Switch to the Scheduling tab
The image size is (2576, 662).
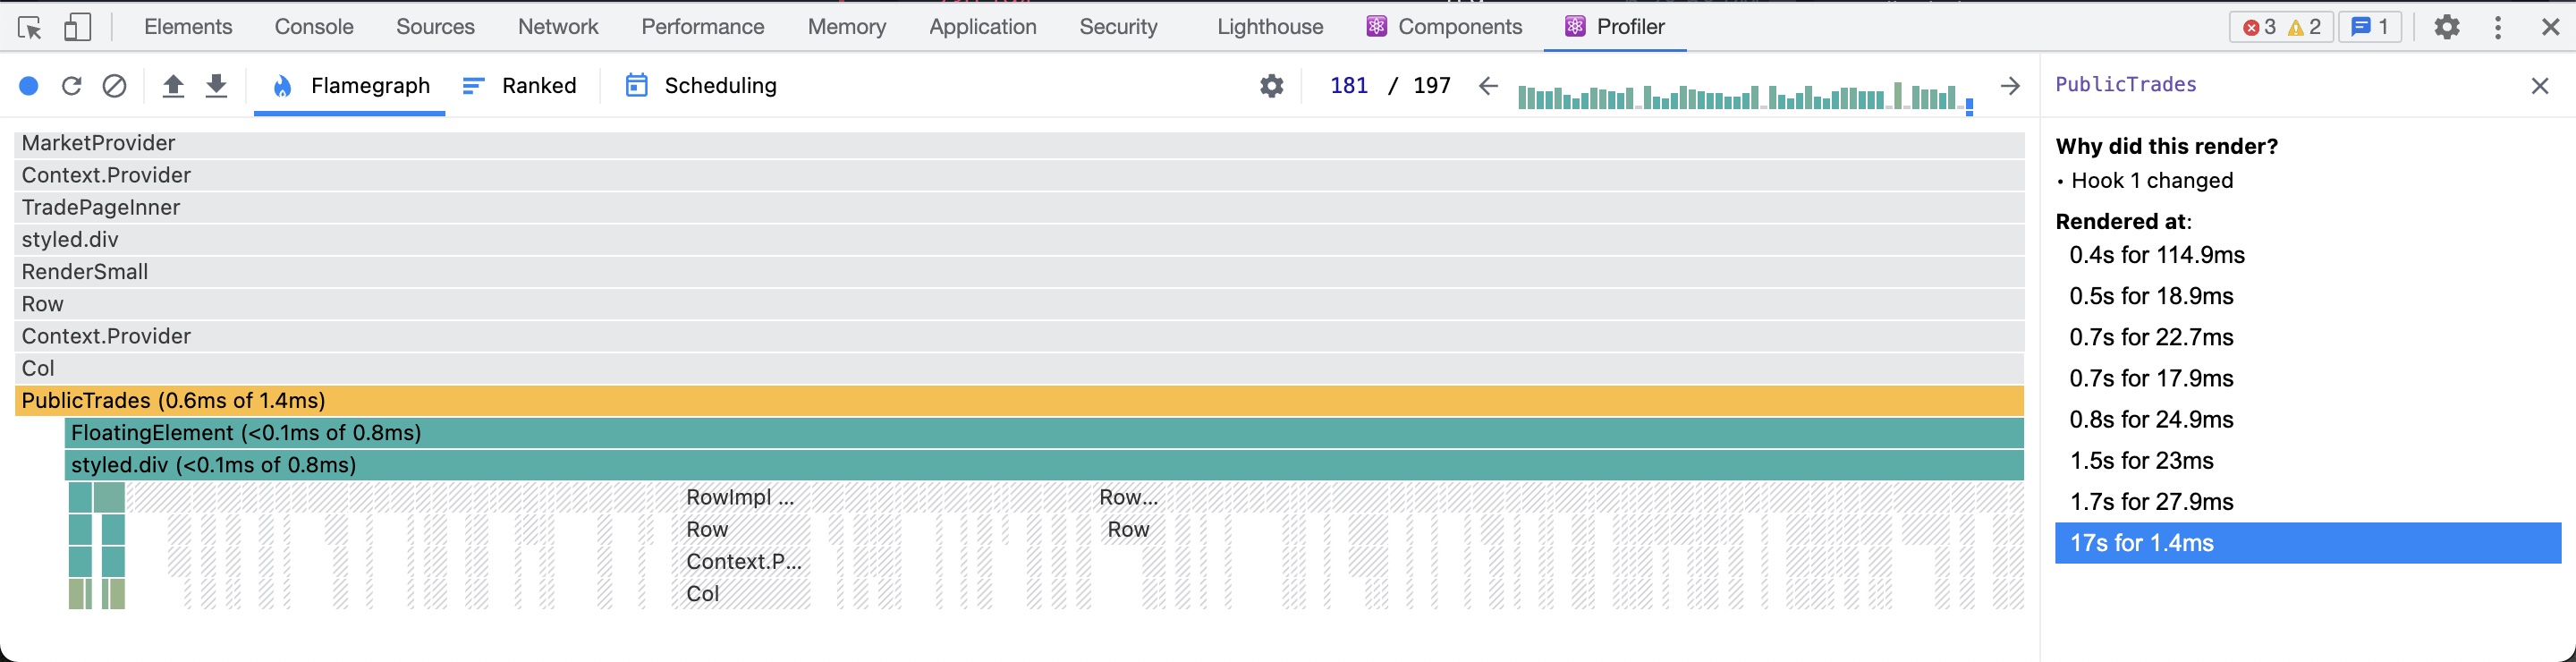(x=701, y=86)
